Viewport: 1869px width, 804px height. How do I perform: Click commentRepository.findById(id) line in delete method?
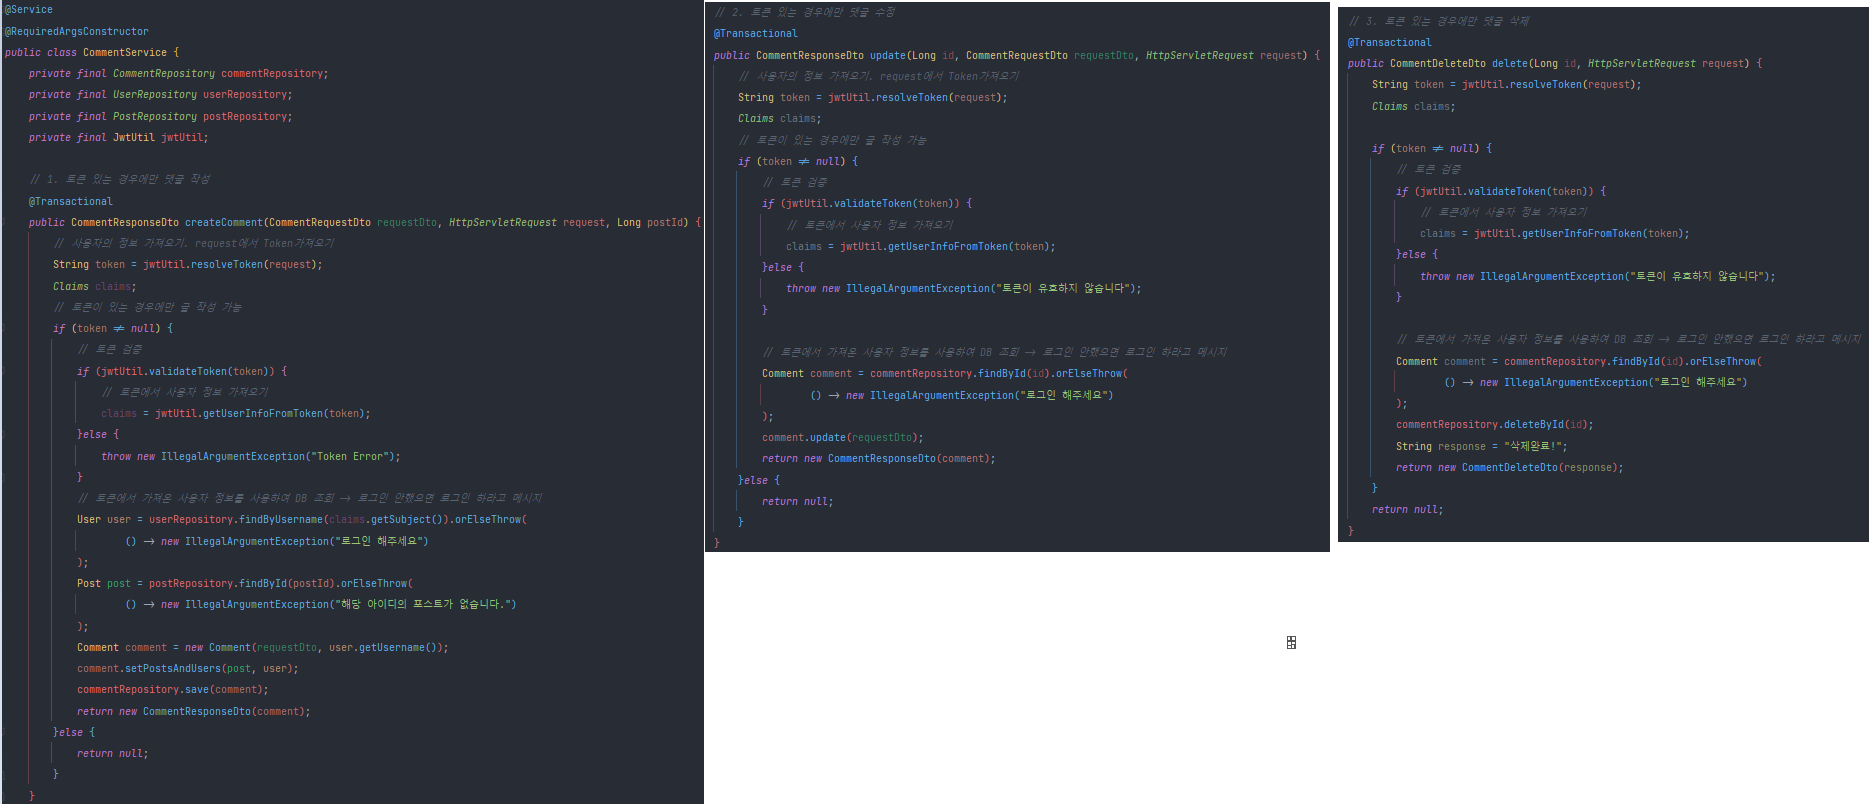(x=1579, y=361)
